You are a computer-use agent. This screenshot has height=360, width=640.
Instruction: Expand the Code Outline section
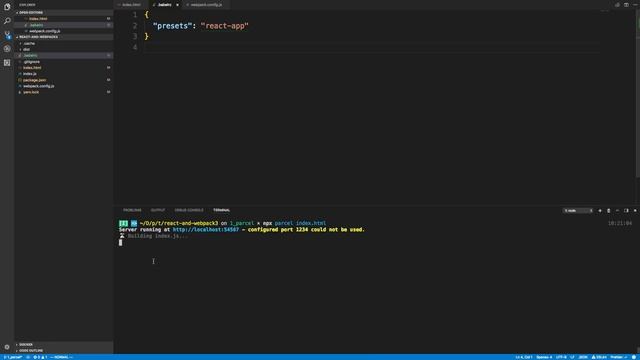point(64,351)
